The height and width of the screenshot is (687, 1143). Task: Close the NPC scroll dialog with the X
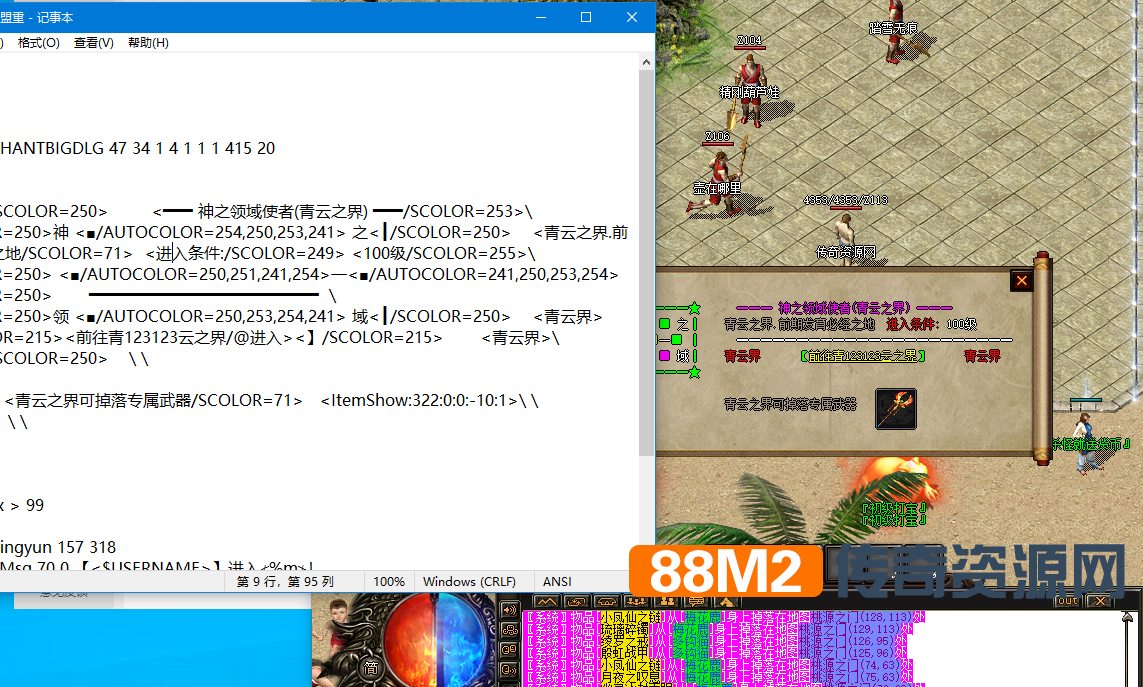[x=1021, y=281]
